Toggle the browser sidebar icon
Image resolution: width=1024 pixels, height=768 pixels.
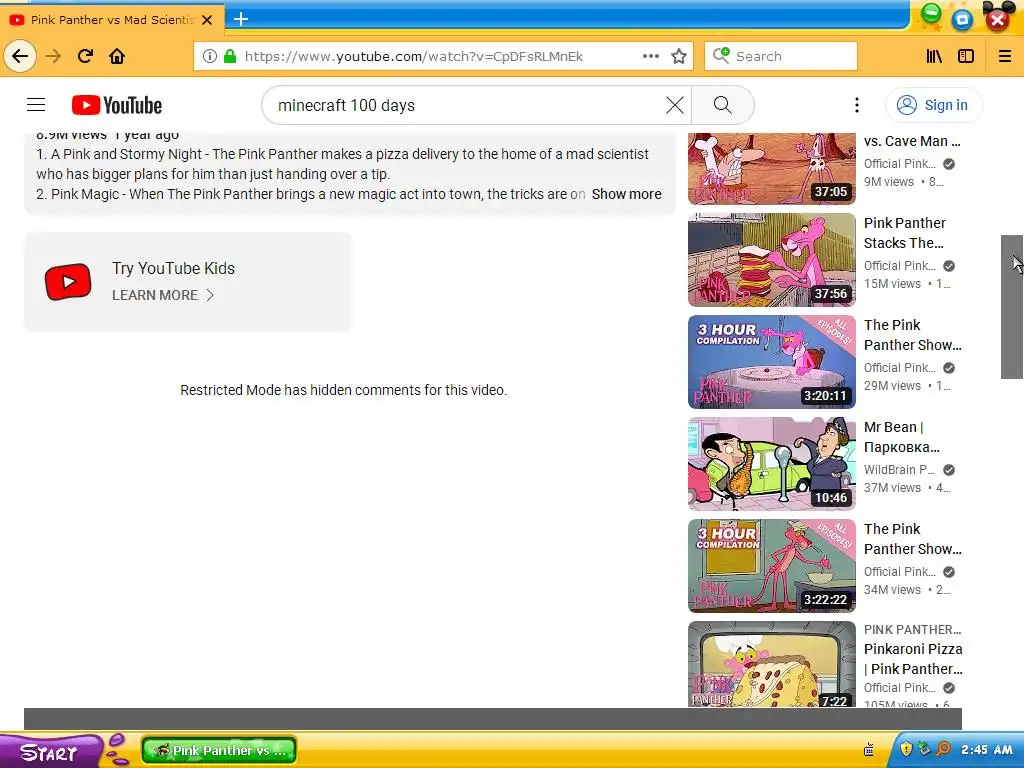point(966,56)
